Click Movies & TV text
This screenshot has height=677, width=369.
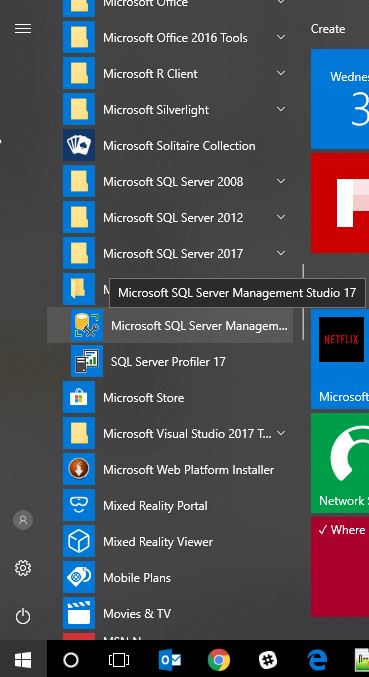coord(137,614)
